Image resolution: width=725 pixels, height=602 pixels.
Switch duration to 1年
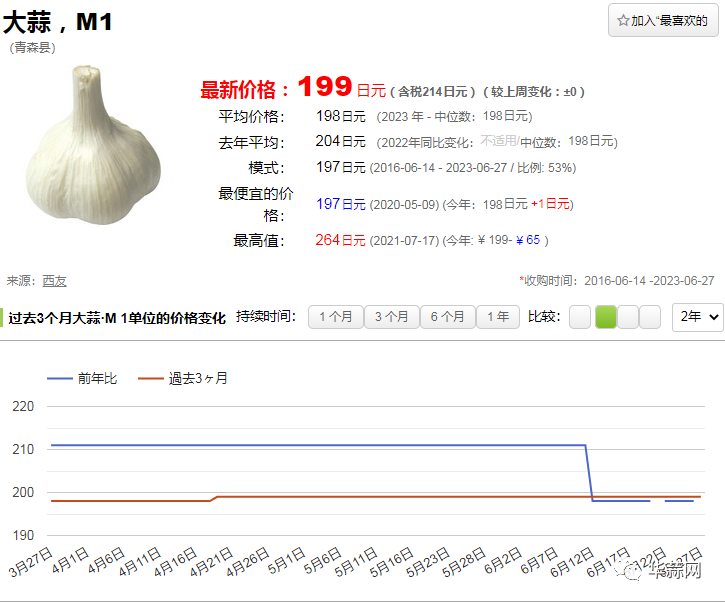(498, 317)
